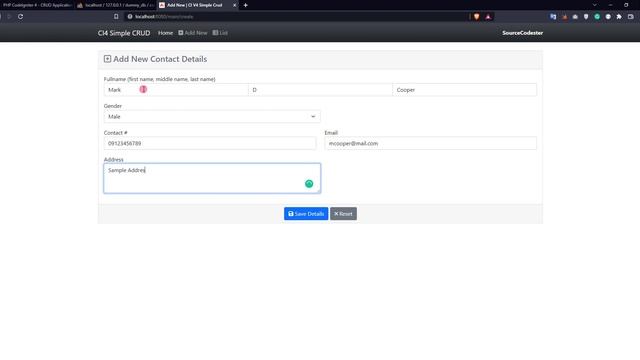Follow the SourceCodester link in navbar
640x360 pixels.
(522, 33)
